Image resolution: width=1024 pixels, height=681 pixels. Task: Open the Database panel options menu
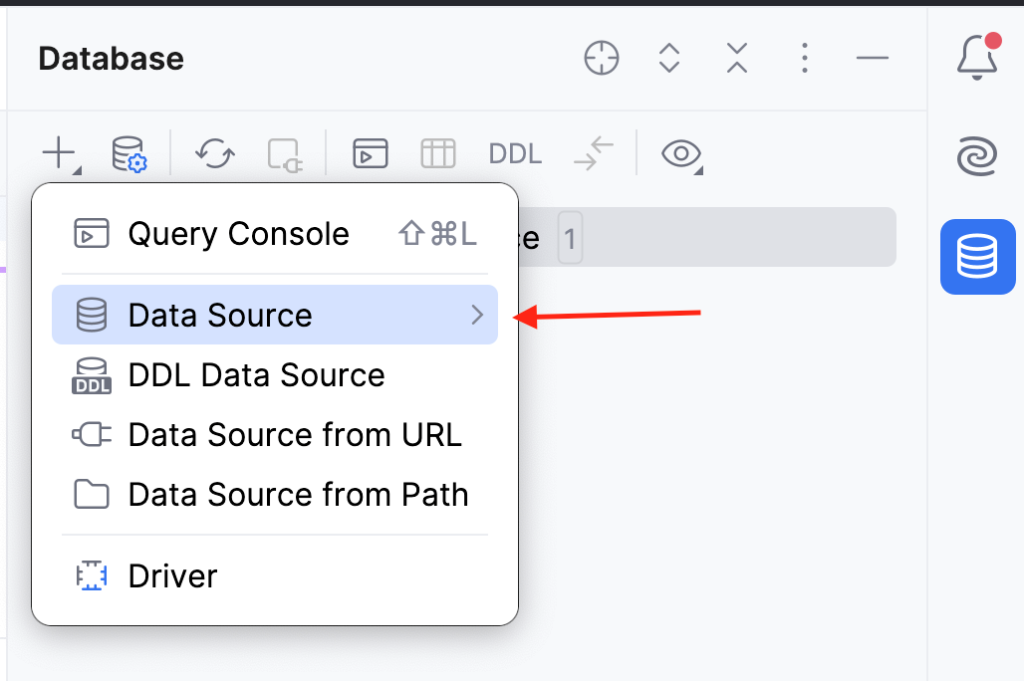(804, 58)
